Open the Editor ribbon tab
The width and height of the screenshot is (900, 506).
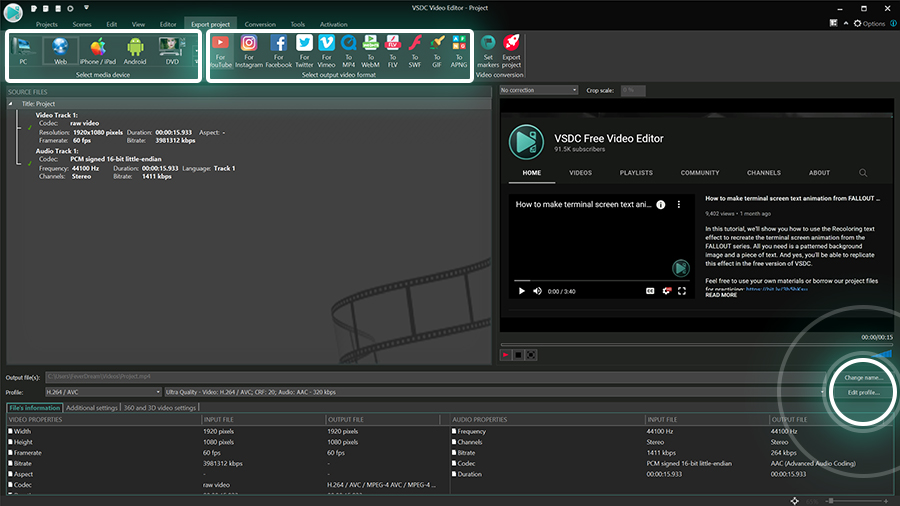(x=168, y=24)
